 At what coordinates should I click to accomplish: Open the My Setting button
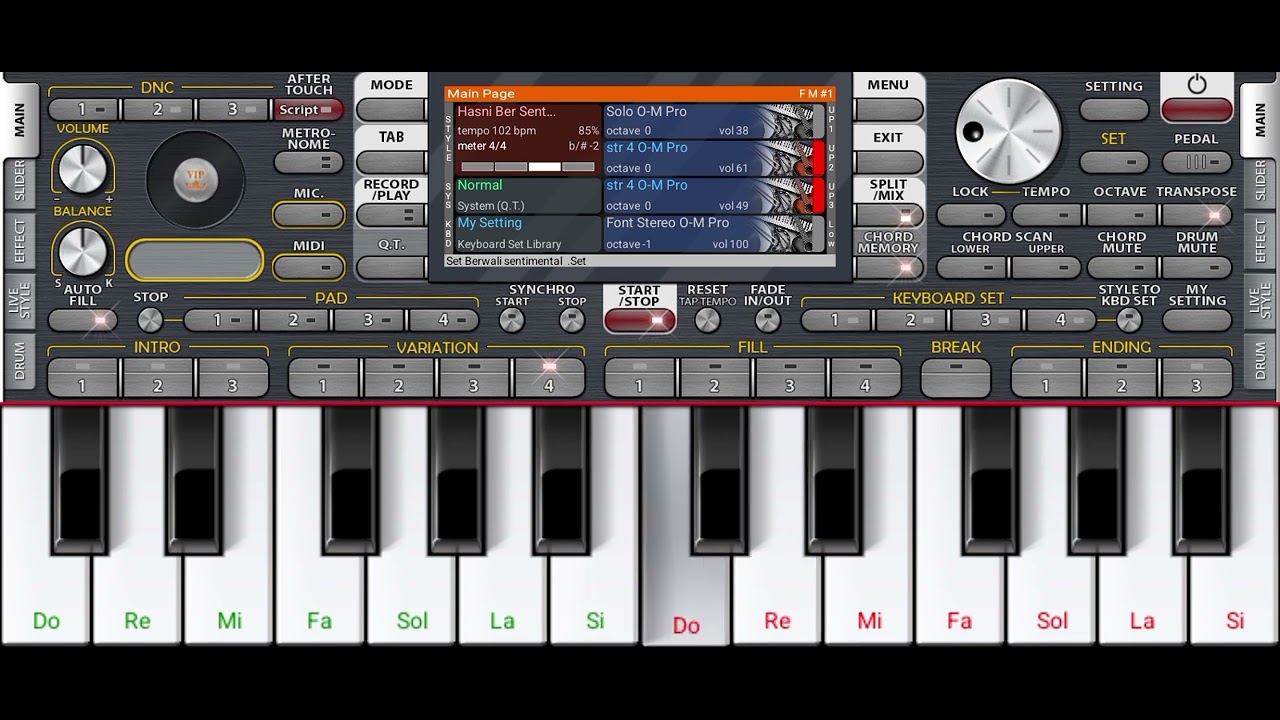(1197, 320)
